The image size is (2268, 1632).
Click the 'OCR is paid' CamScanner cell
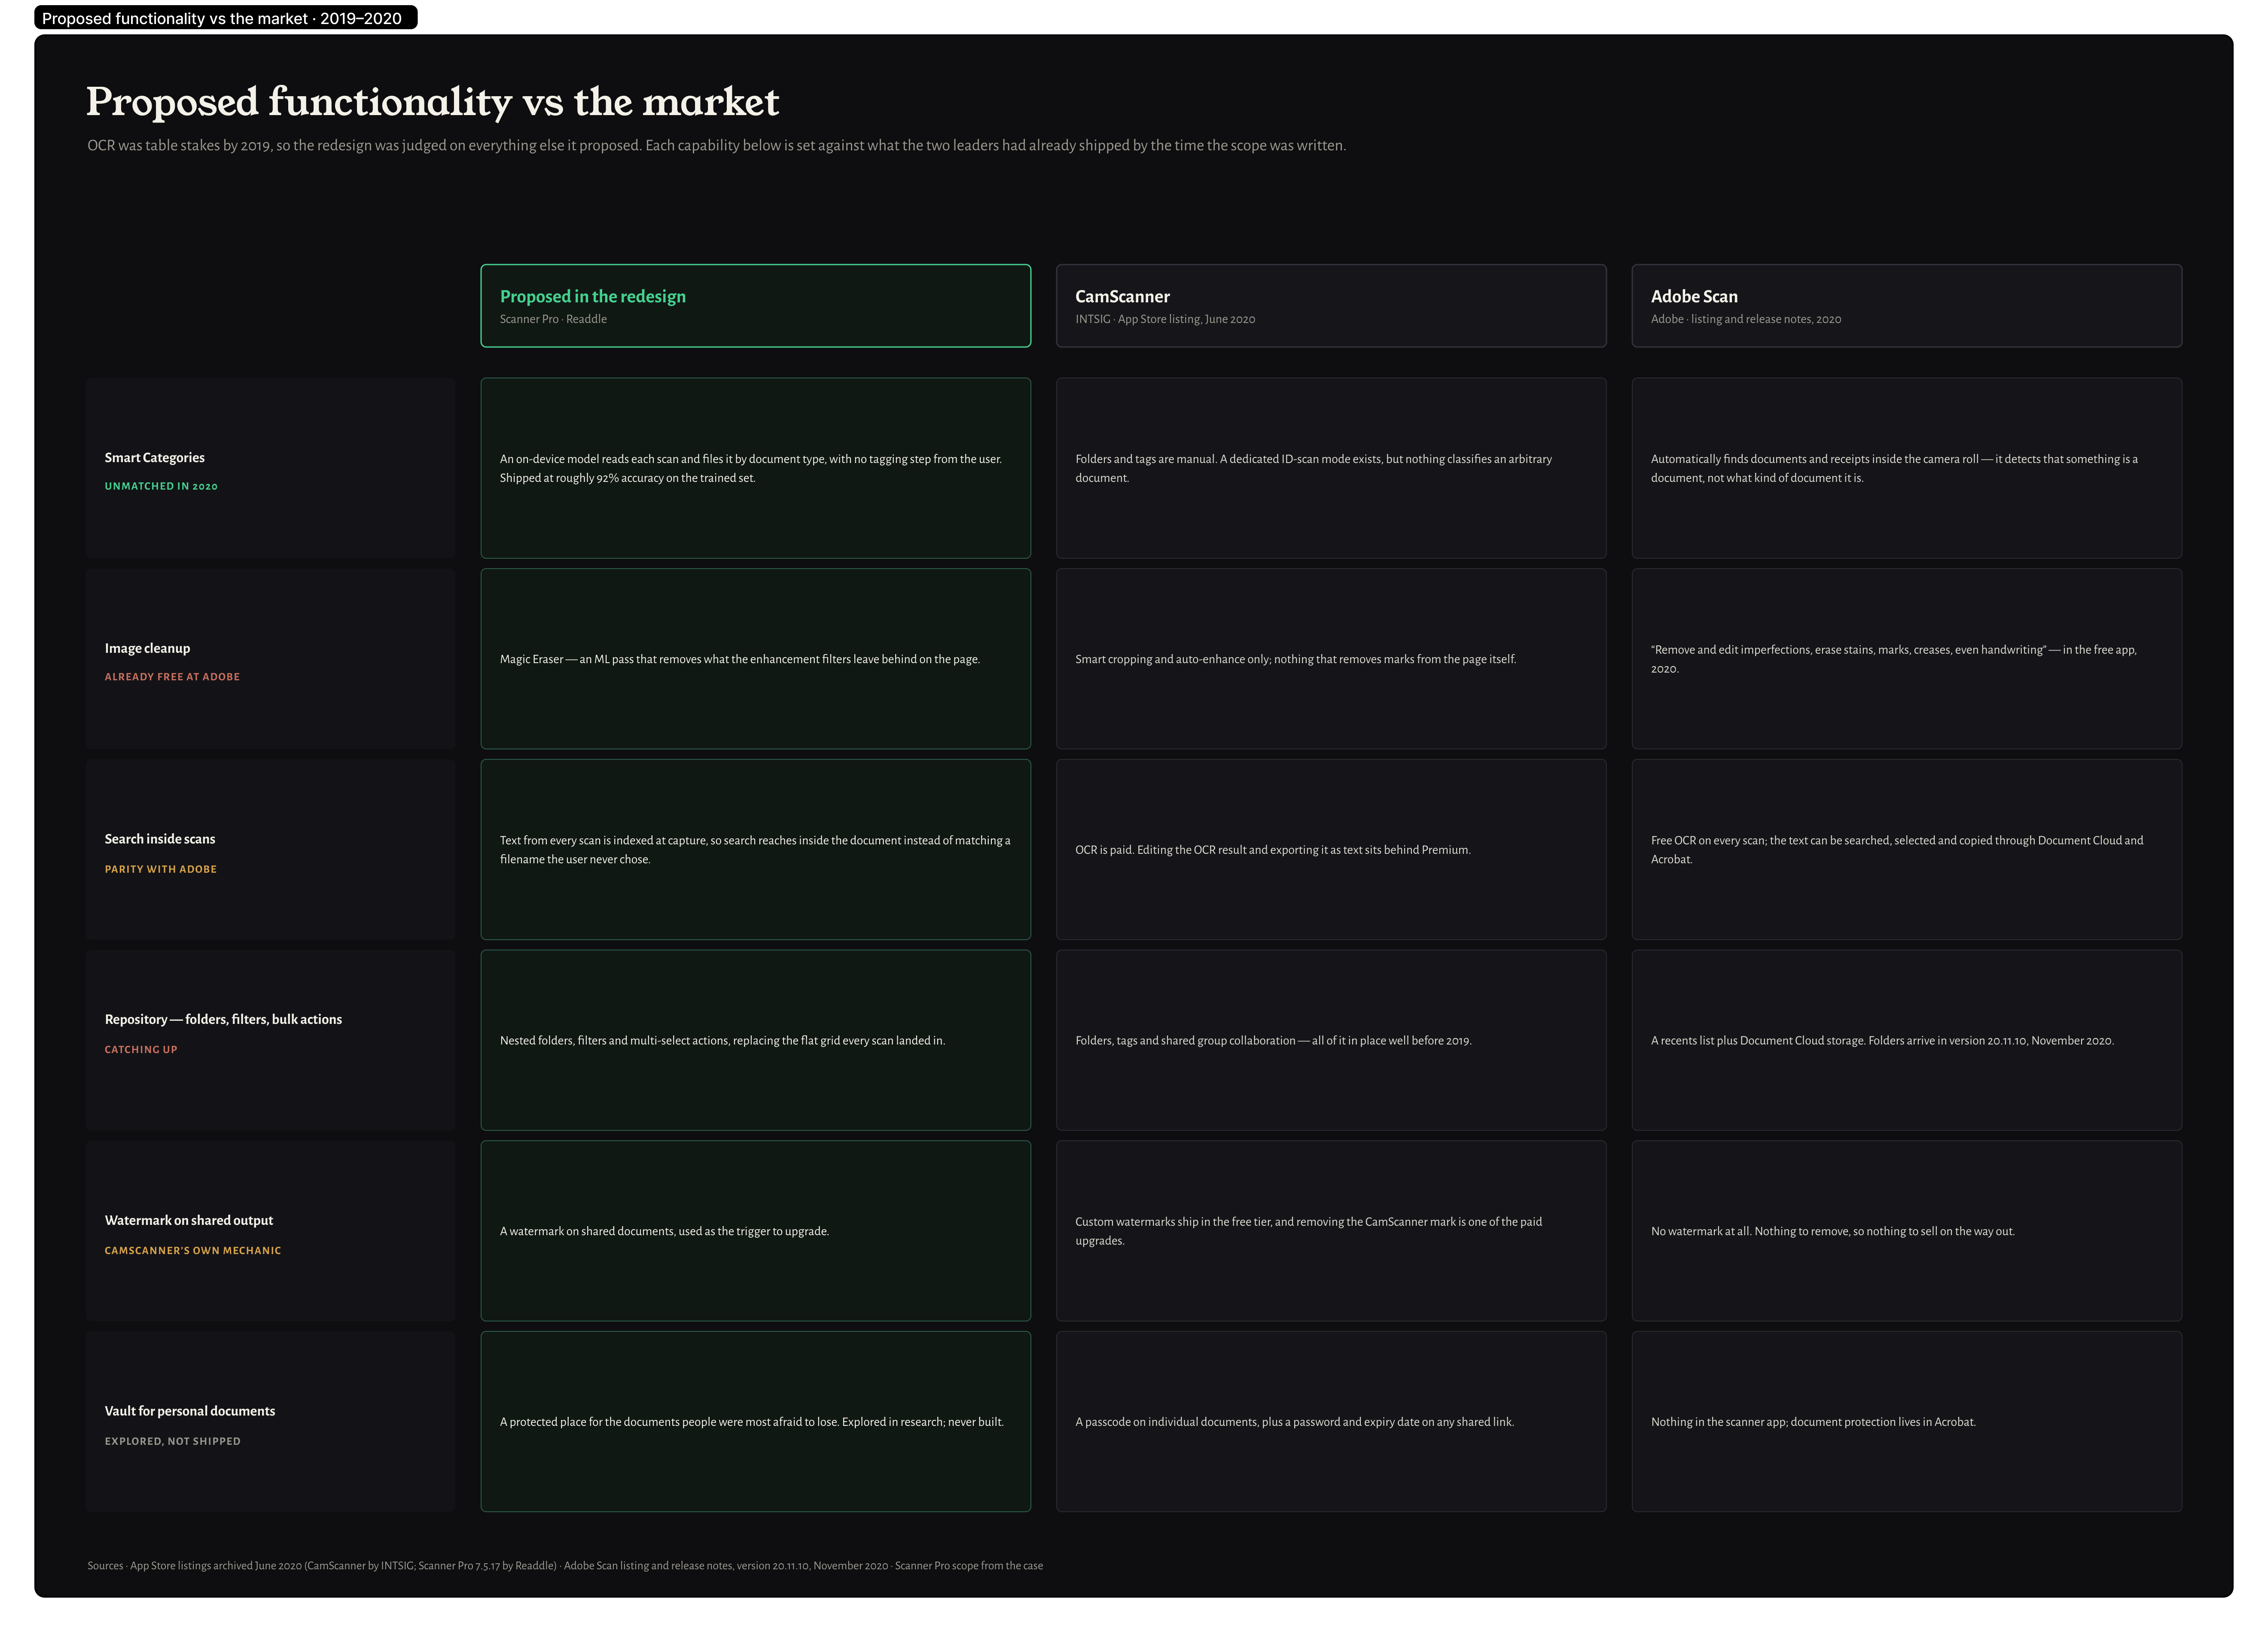point(1331,850)
